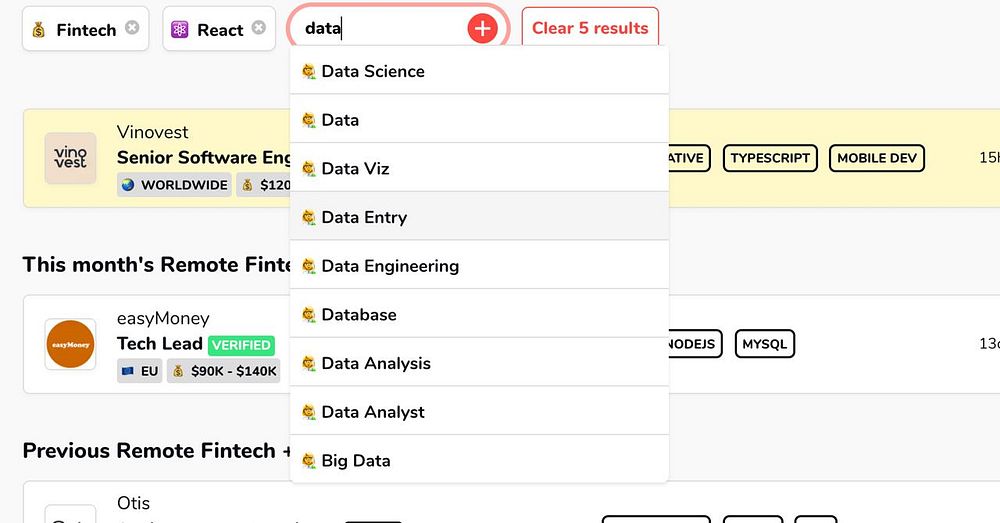This screenshot has height=523, width=1000.
Task: Choose the Big Data suggestion
Action: tap(356, 461)
